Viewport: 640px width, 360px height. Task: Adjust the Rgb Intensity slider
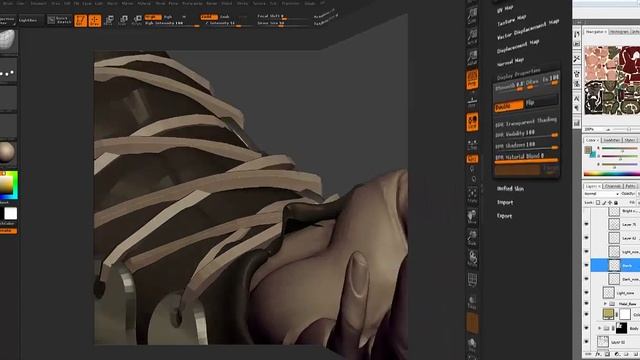172,24
